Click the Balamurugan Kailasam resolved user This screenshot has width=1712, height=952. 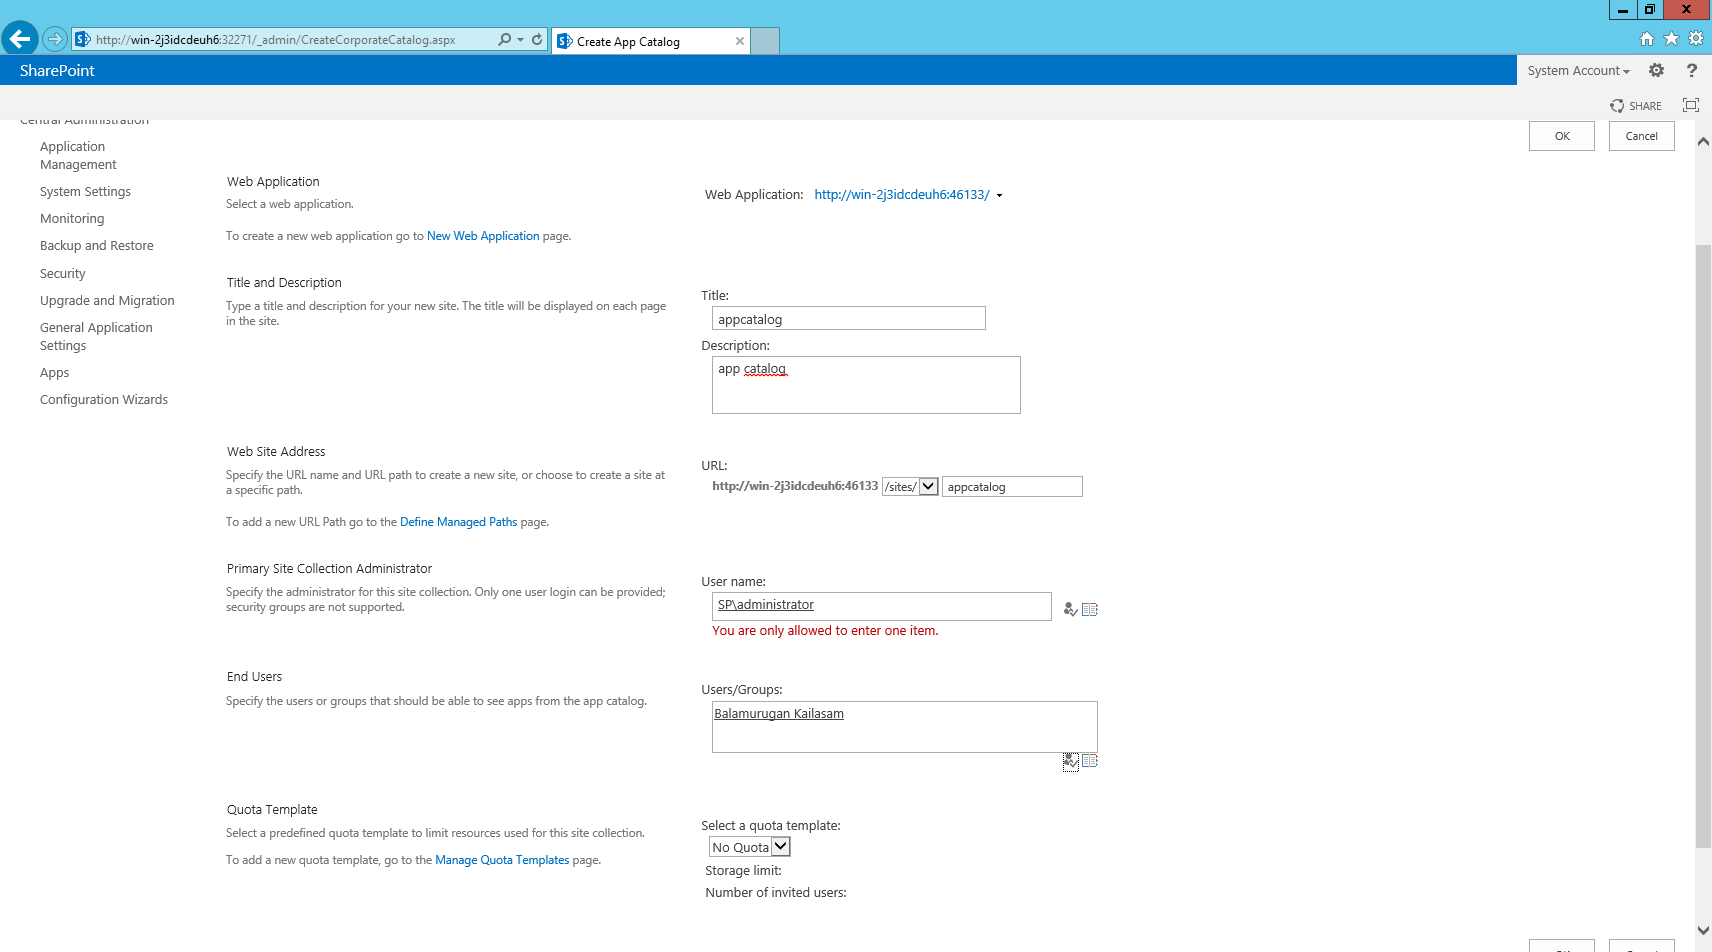779,714
